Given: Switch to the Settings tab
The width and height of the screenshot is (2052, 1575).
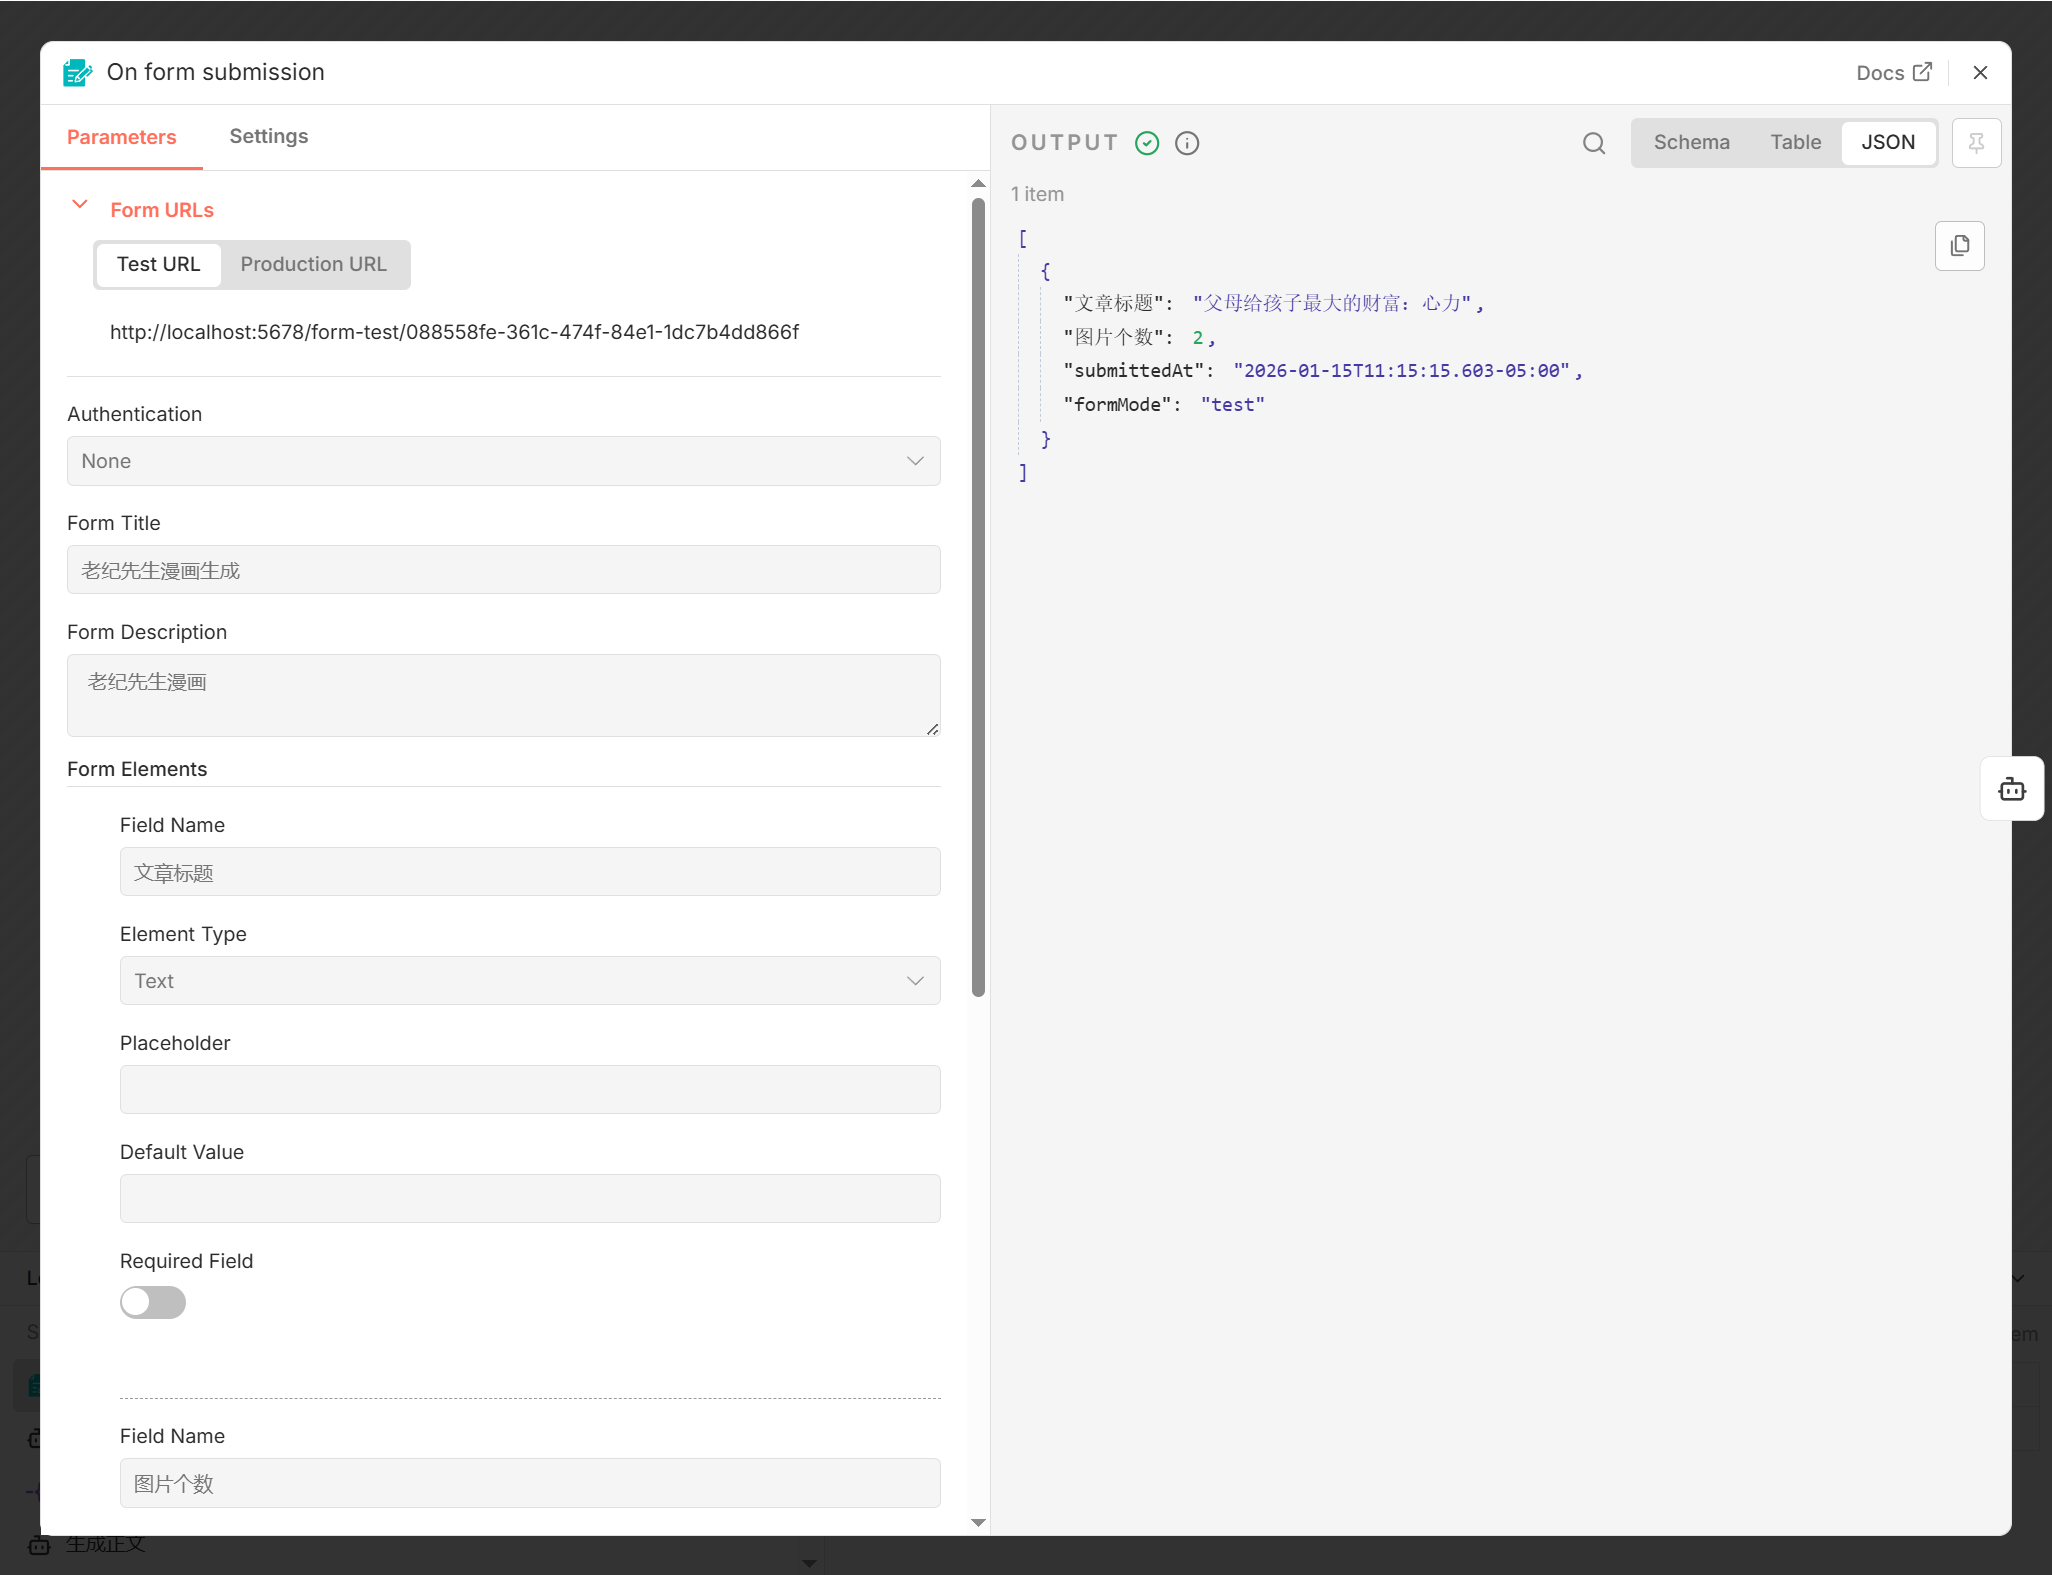Looking at the screenshot, I should point(268,136).
